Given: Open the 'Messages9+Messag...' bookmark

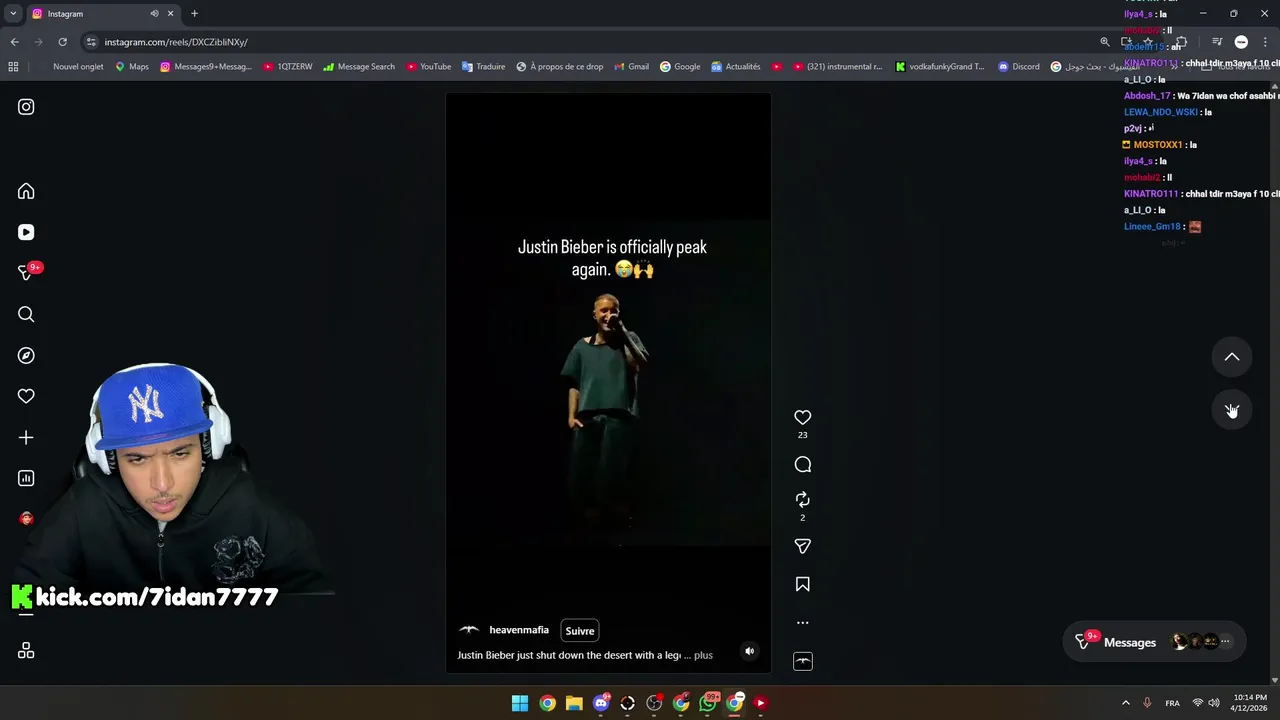Looking at the screenshot, I should tap(206, 67).
